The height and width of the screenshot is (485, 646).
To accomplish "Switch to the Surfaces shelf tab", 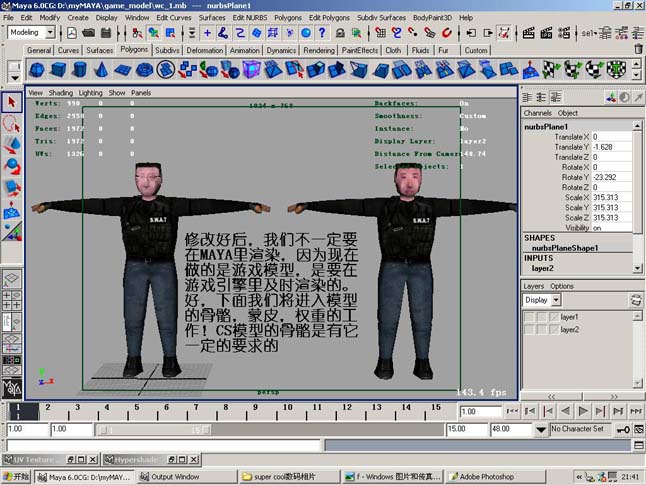I will click(x=99, y=50).
